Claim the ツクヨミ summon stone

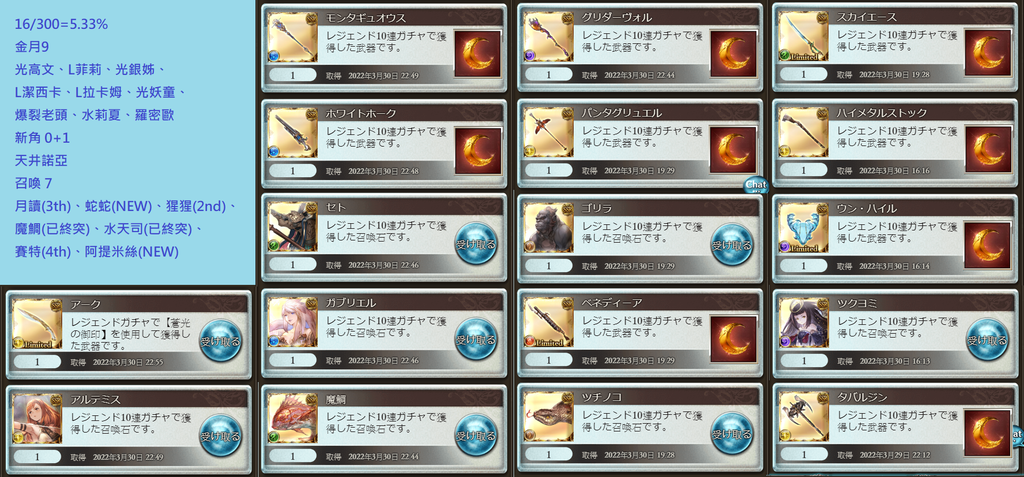point(987,339)
